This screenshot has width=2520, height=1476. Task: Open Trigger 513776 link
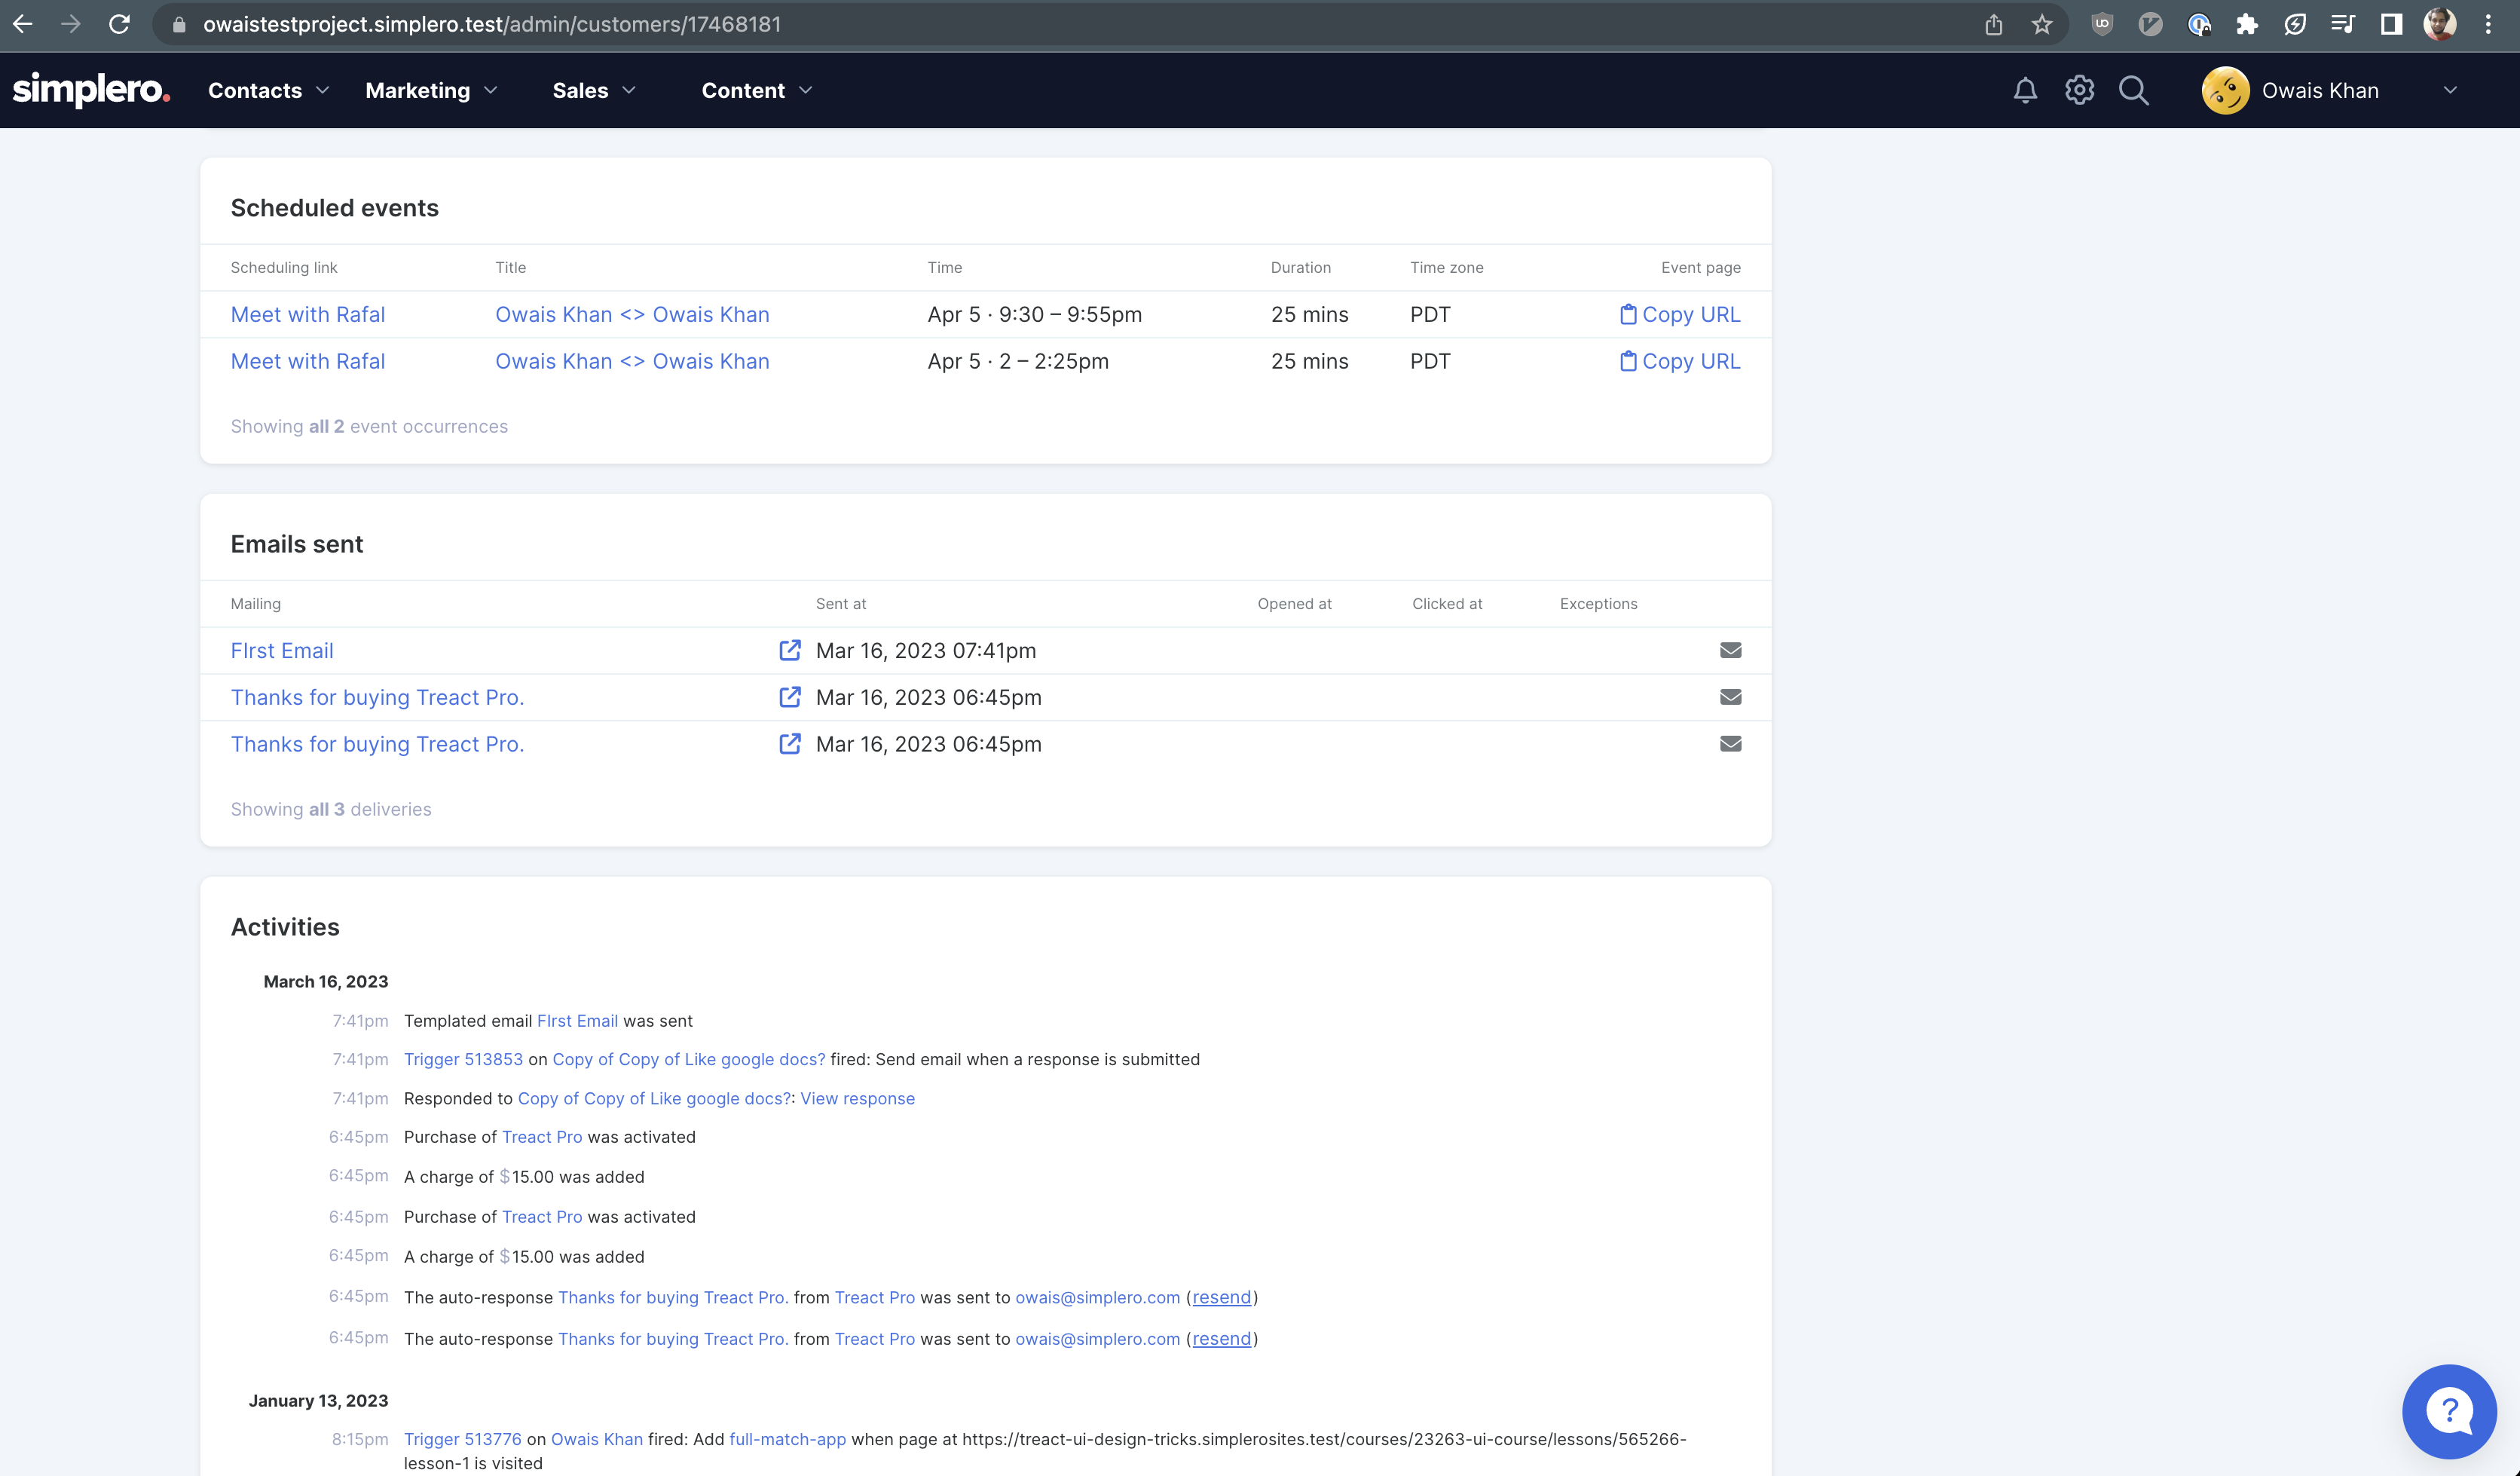click(462, 1439)
